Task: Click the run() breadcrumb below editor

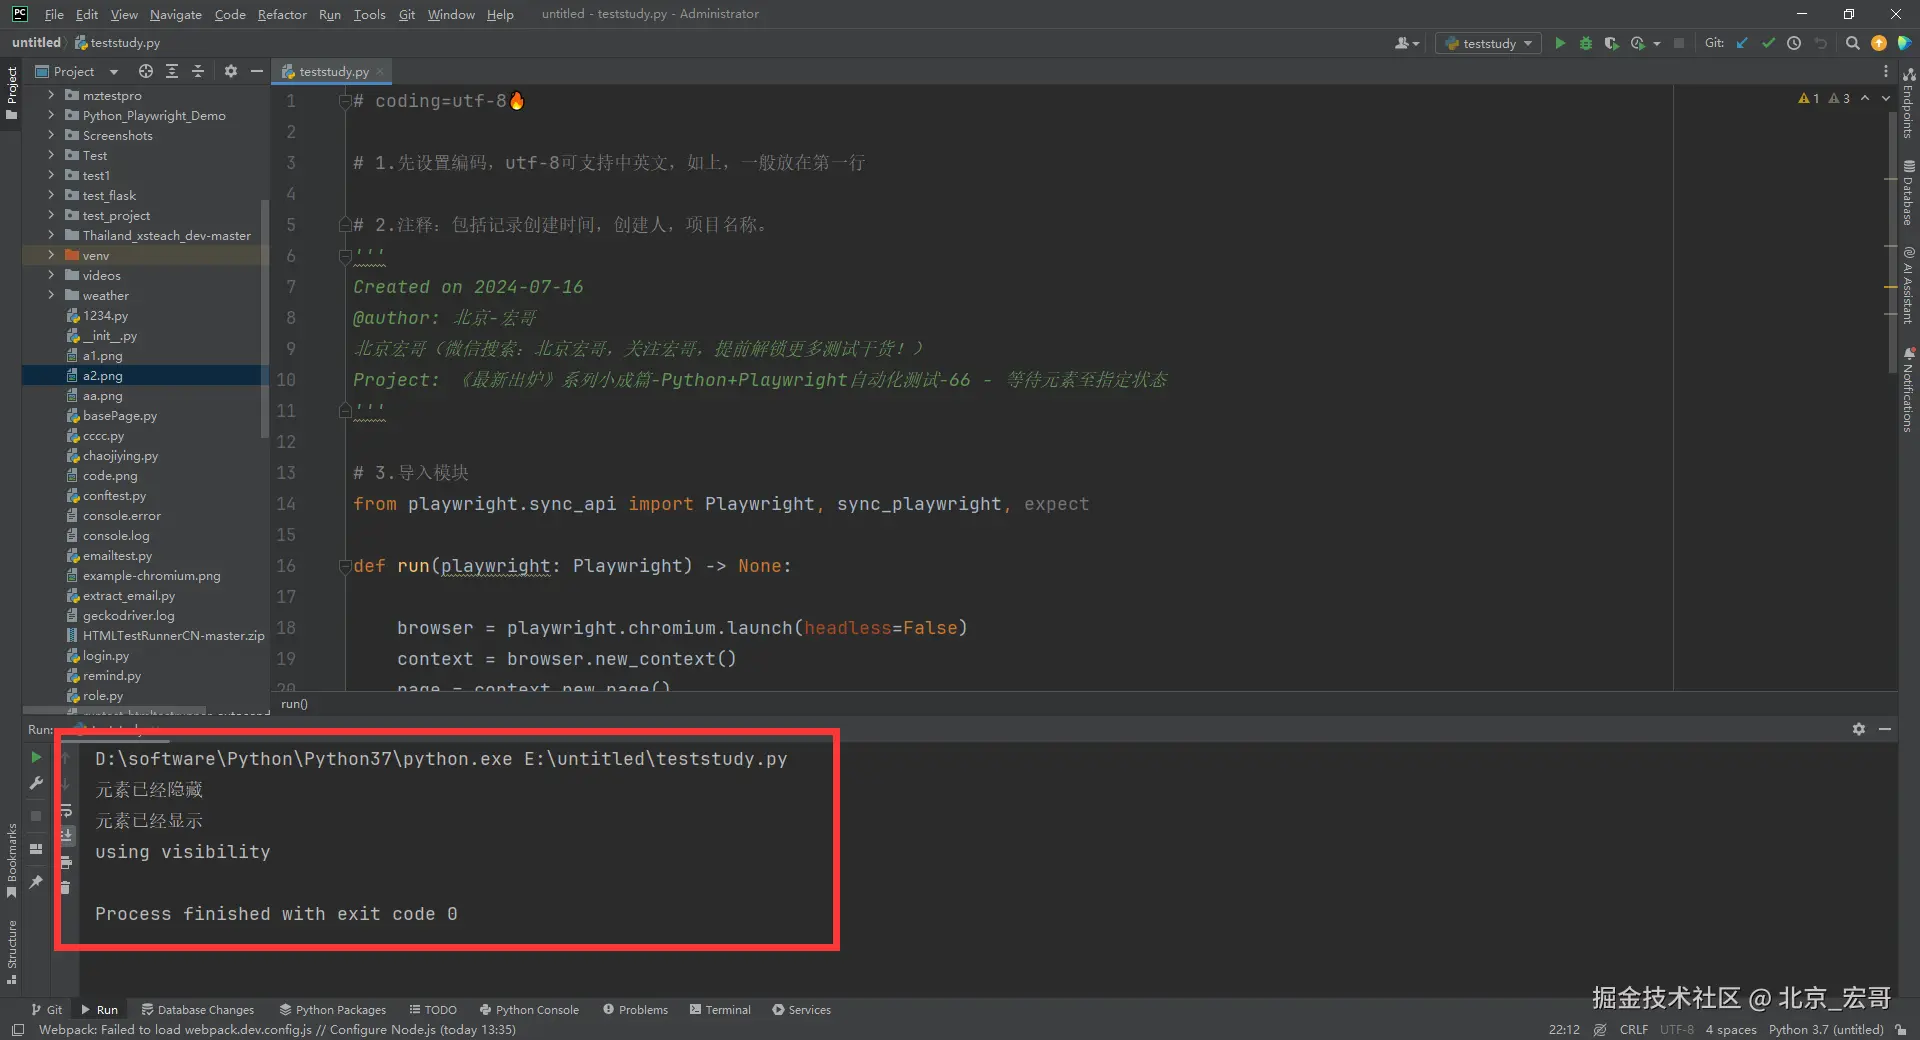Action: (x=294, y=704)
